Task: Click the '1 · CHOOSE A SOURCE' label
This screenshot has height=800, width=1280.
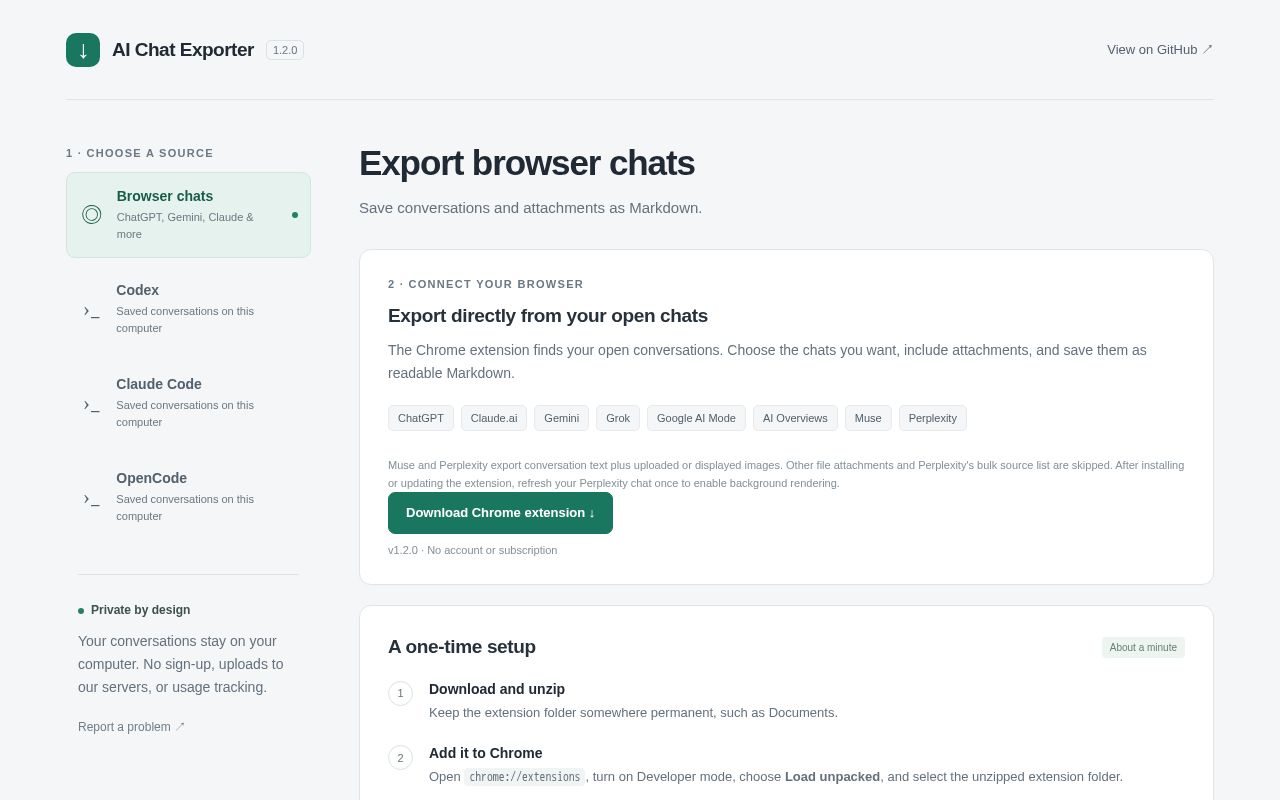Action: 140,153
